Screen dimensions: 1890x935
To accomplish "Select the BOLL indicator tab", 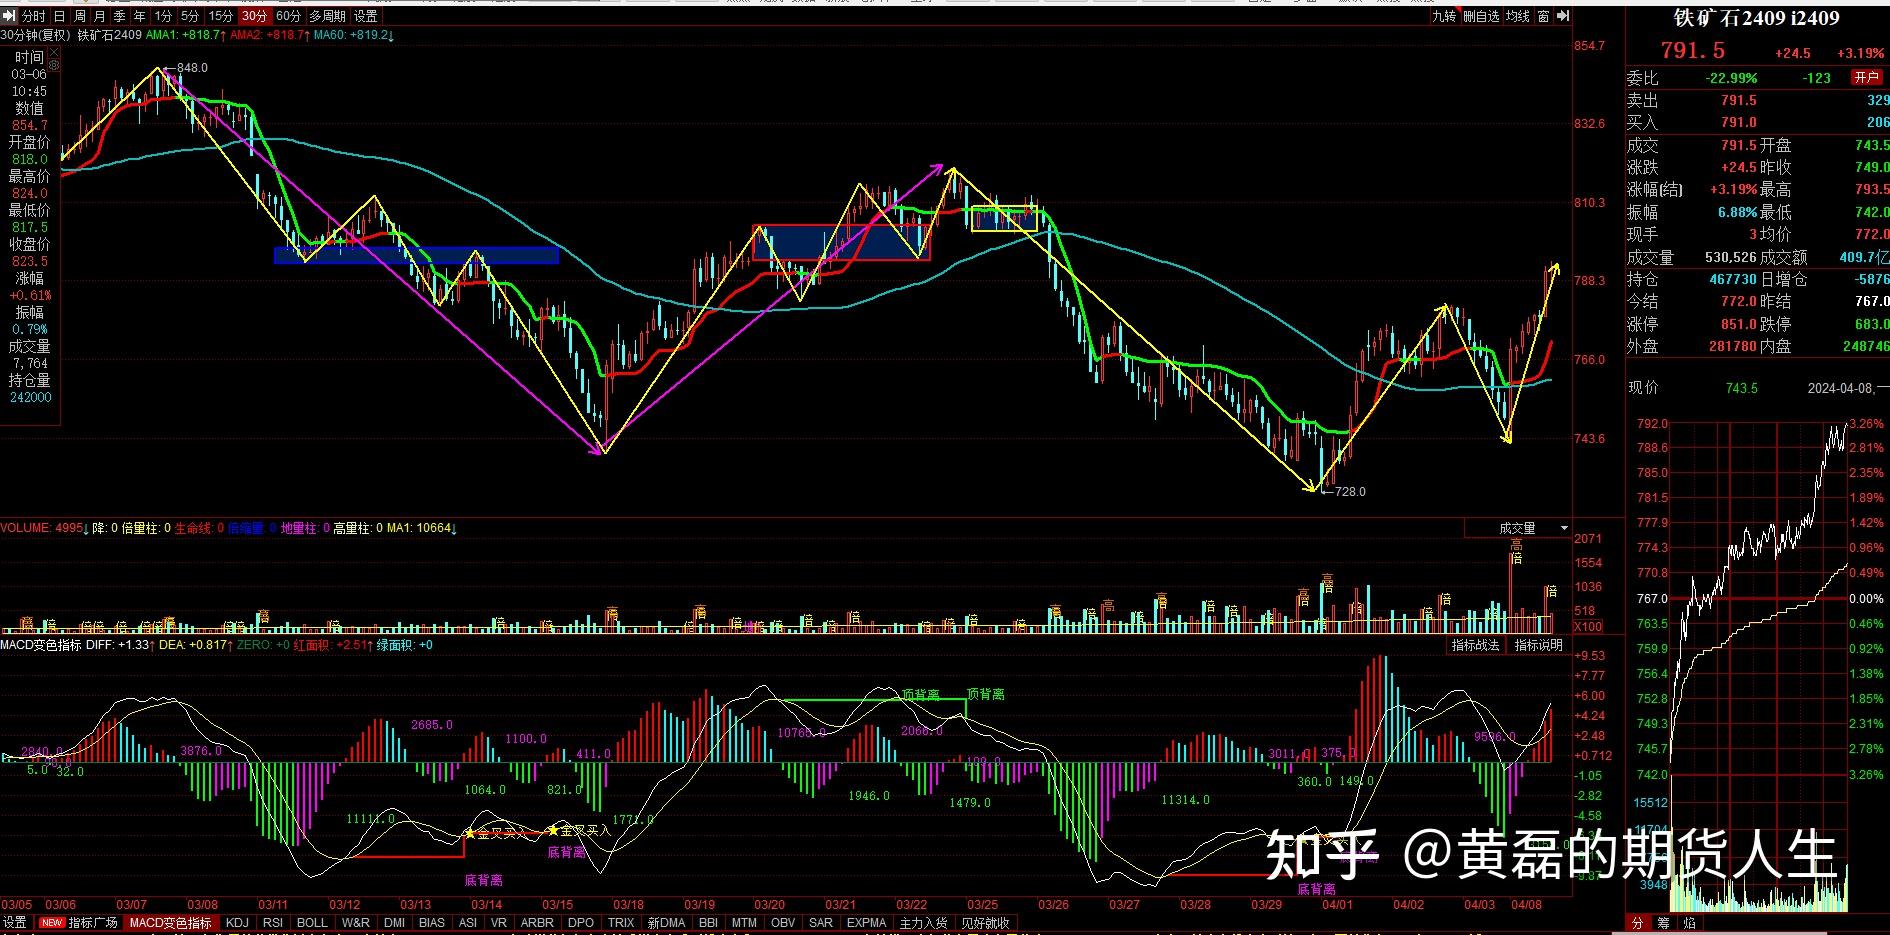I will click(x=312, y=923).
